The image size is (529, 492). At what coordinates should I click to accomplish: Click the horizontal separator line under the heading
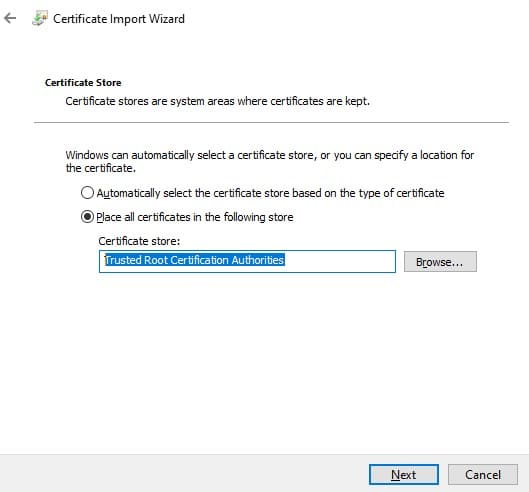pos(271,122)
